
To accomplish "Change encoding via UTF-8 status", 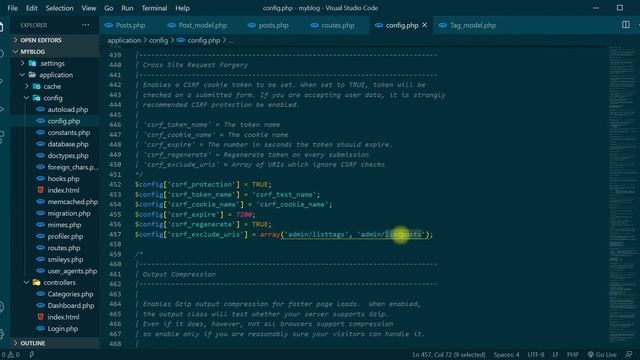I will pyautogui.click(x=536, y=355).
